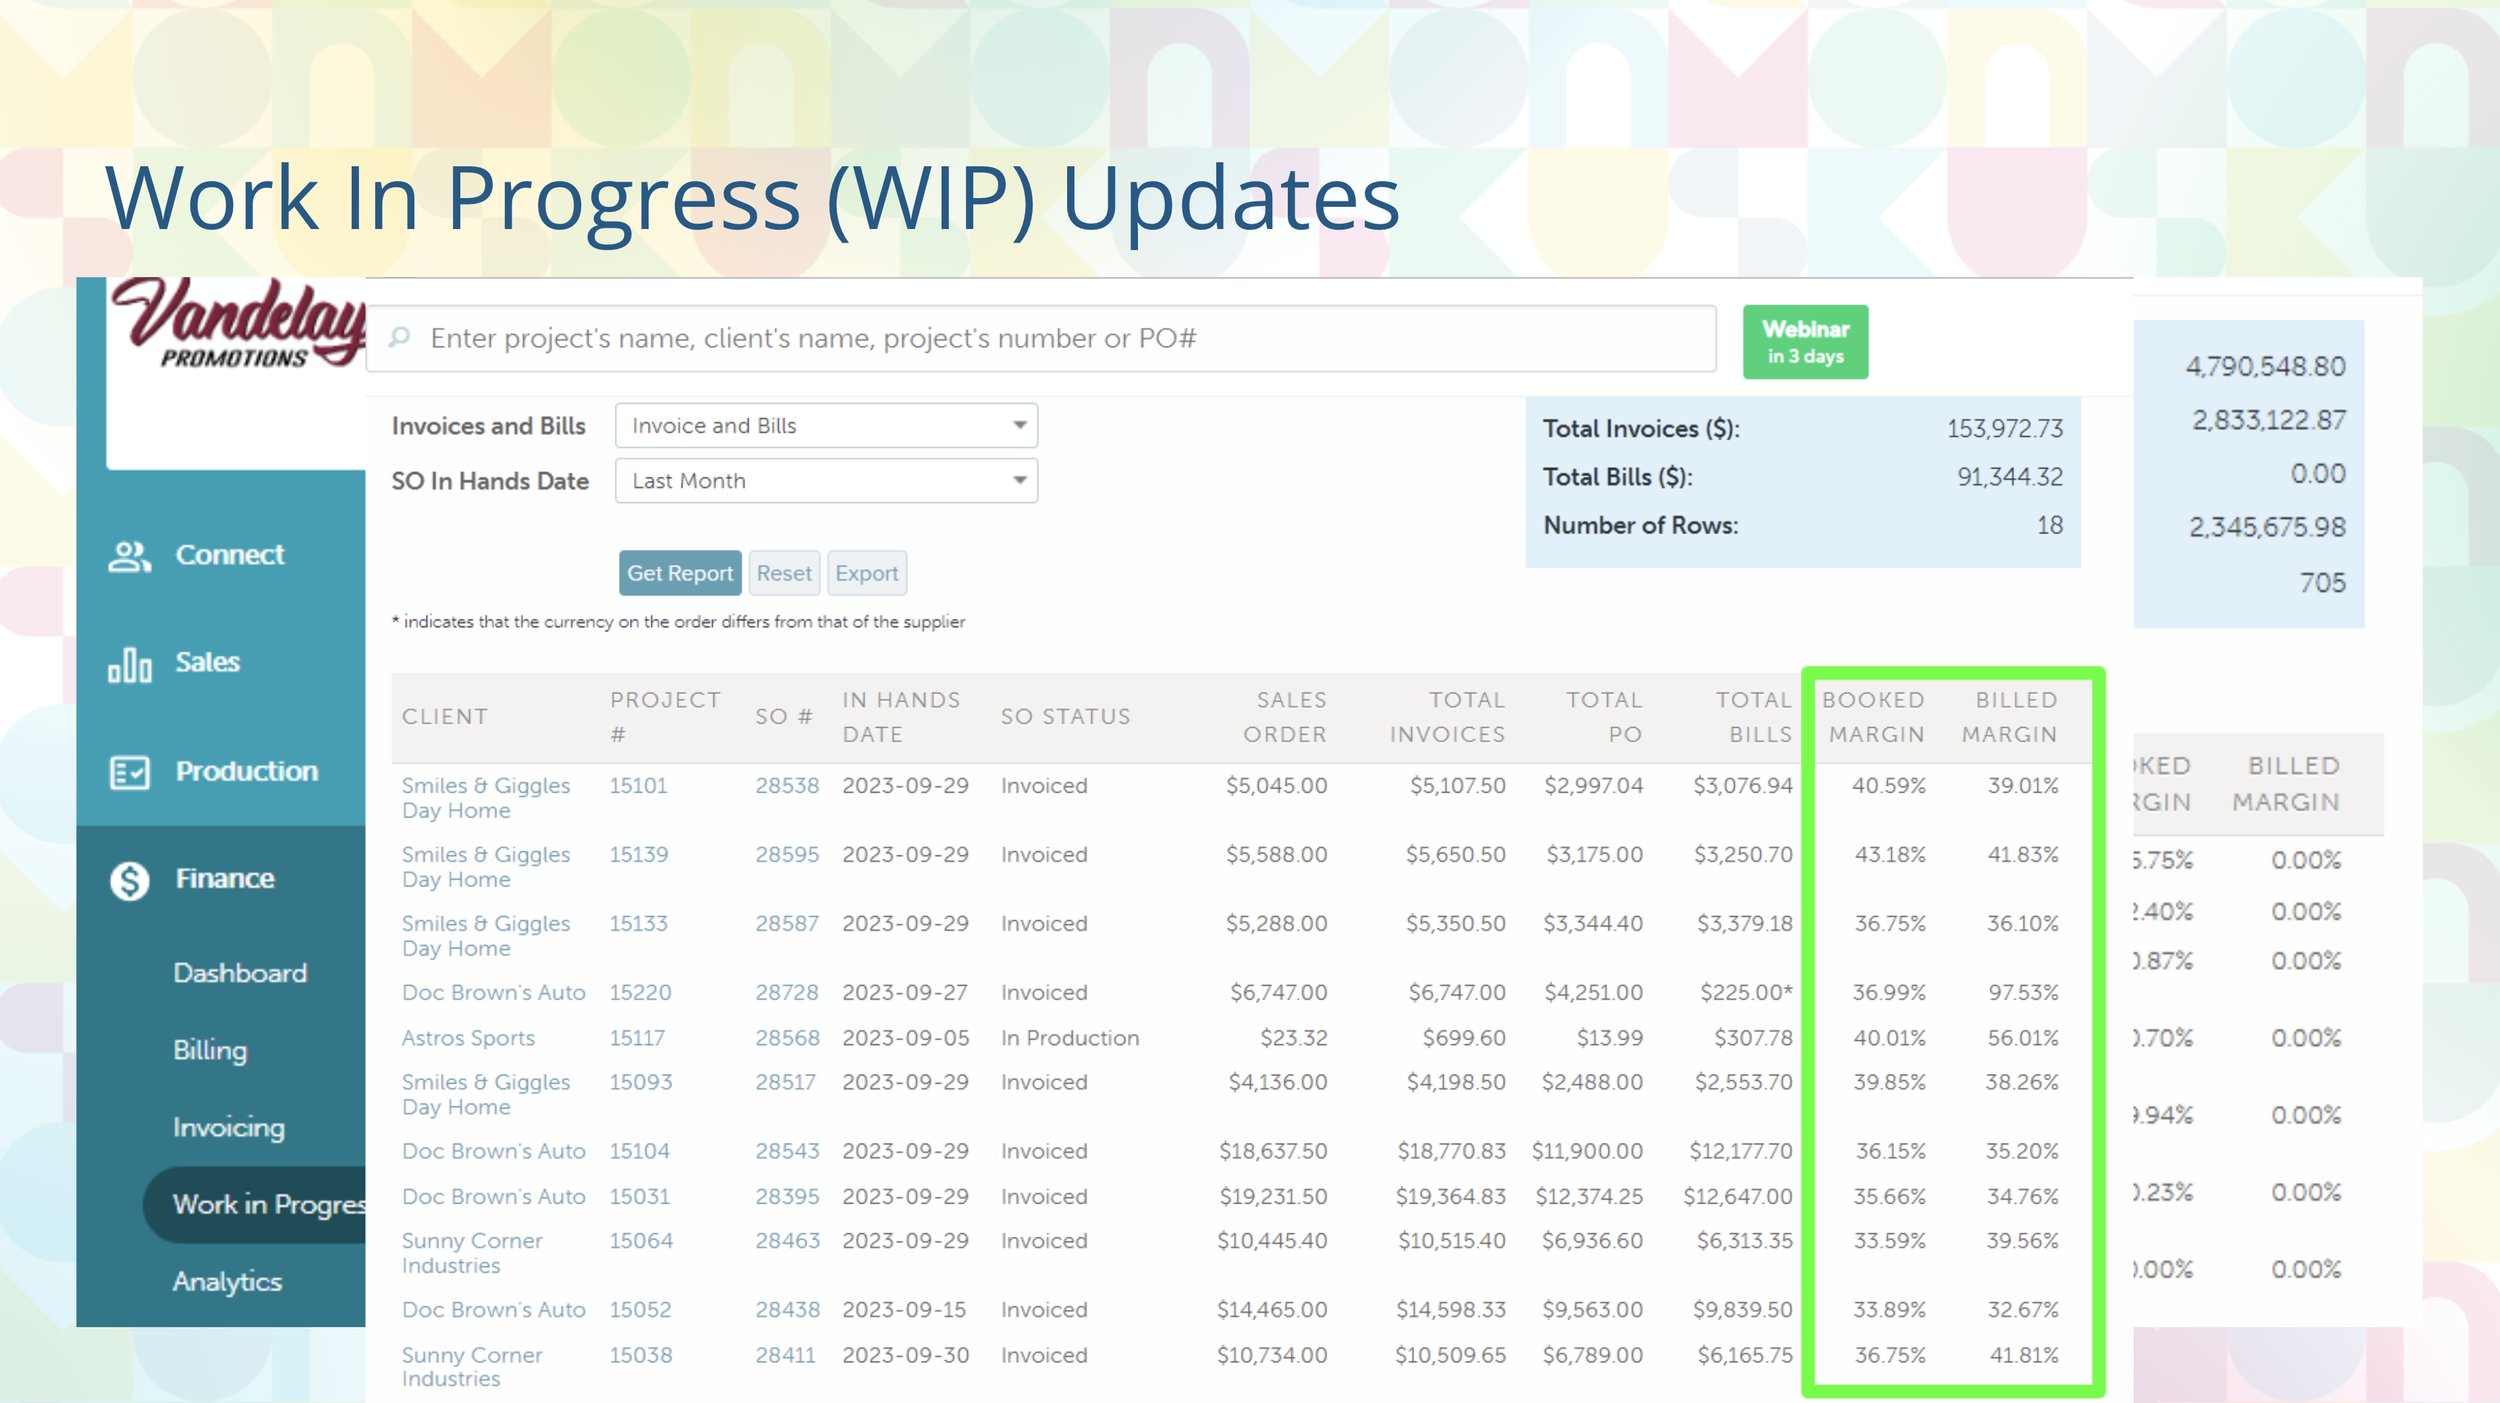This screenshot has width=2500, height=1403.
Task: Open Analytics from the Finance menu
Action: tap(227, 1282)
